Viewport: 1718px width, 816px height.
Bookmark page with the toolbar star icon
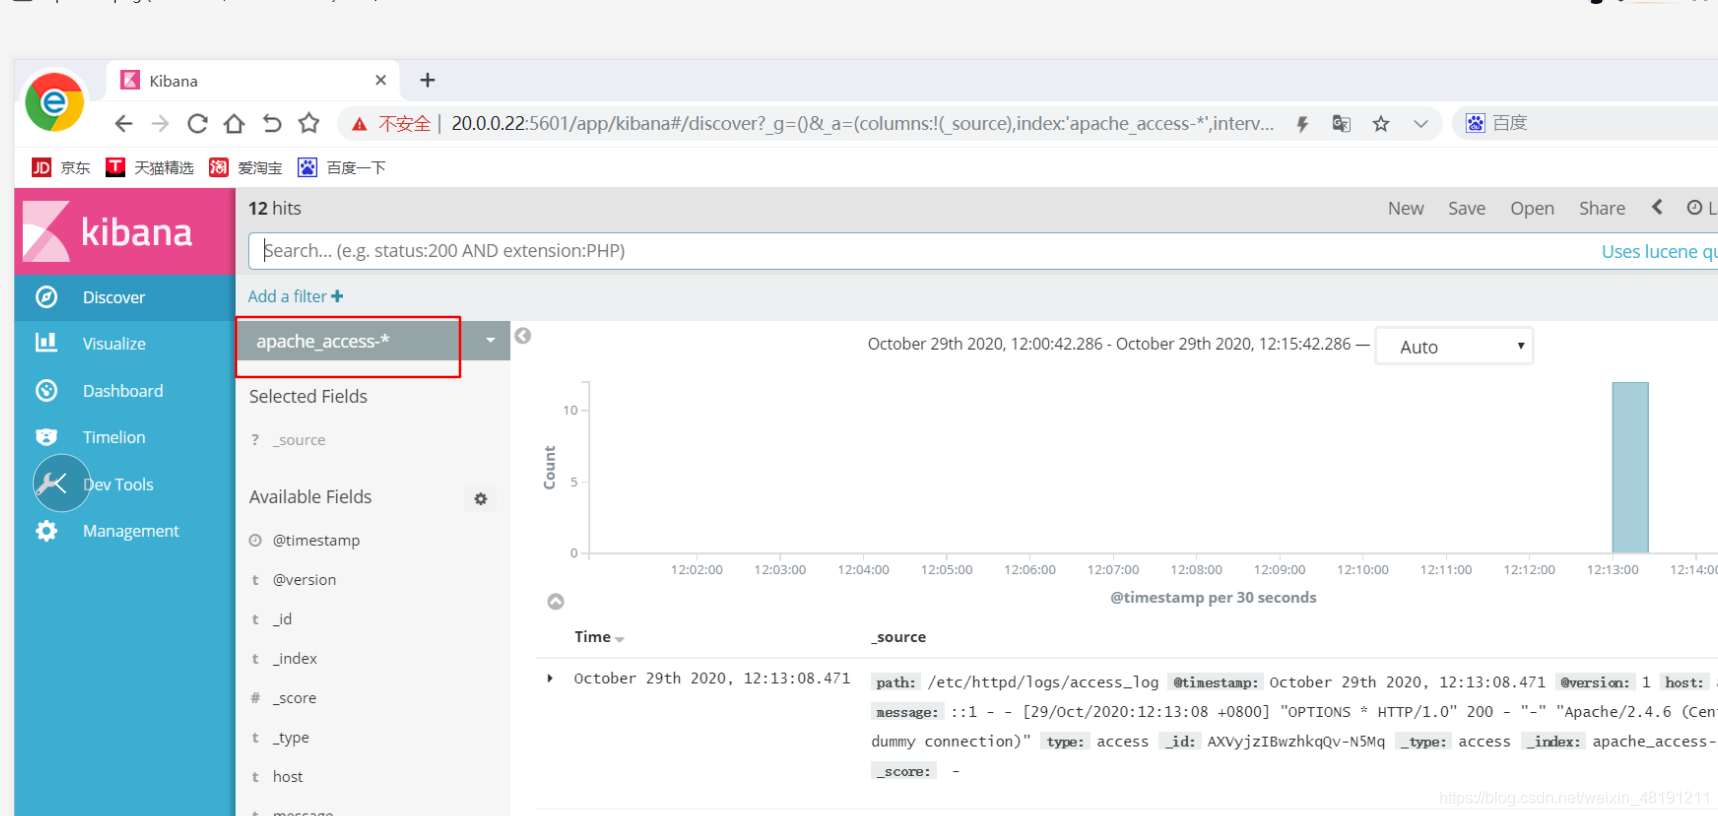[309, 123]
